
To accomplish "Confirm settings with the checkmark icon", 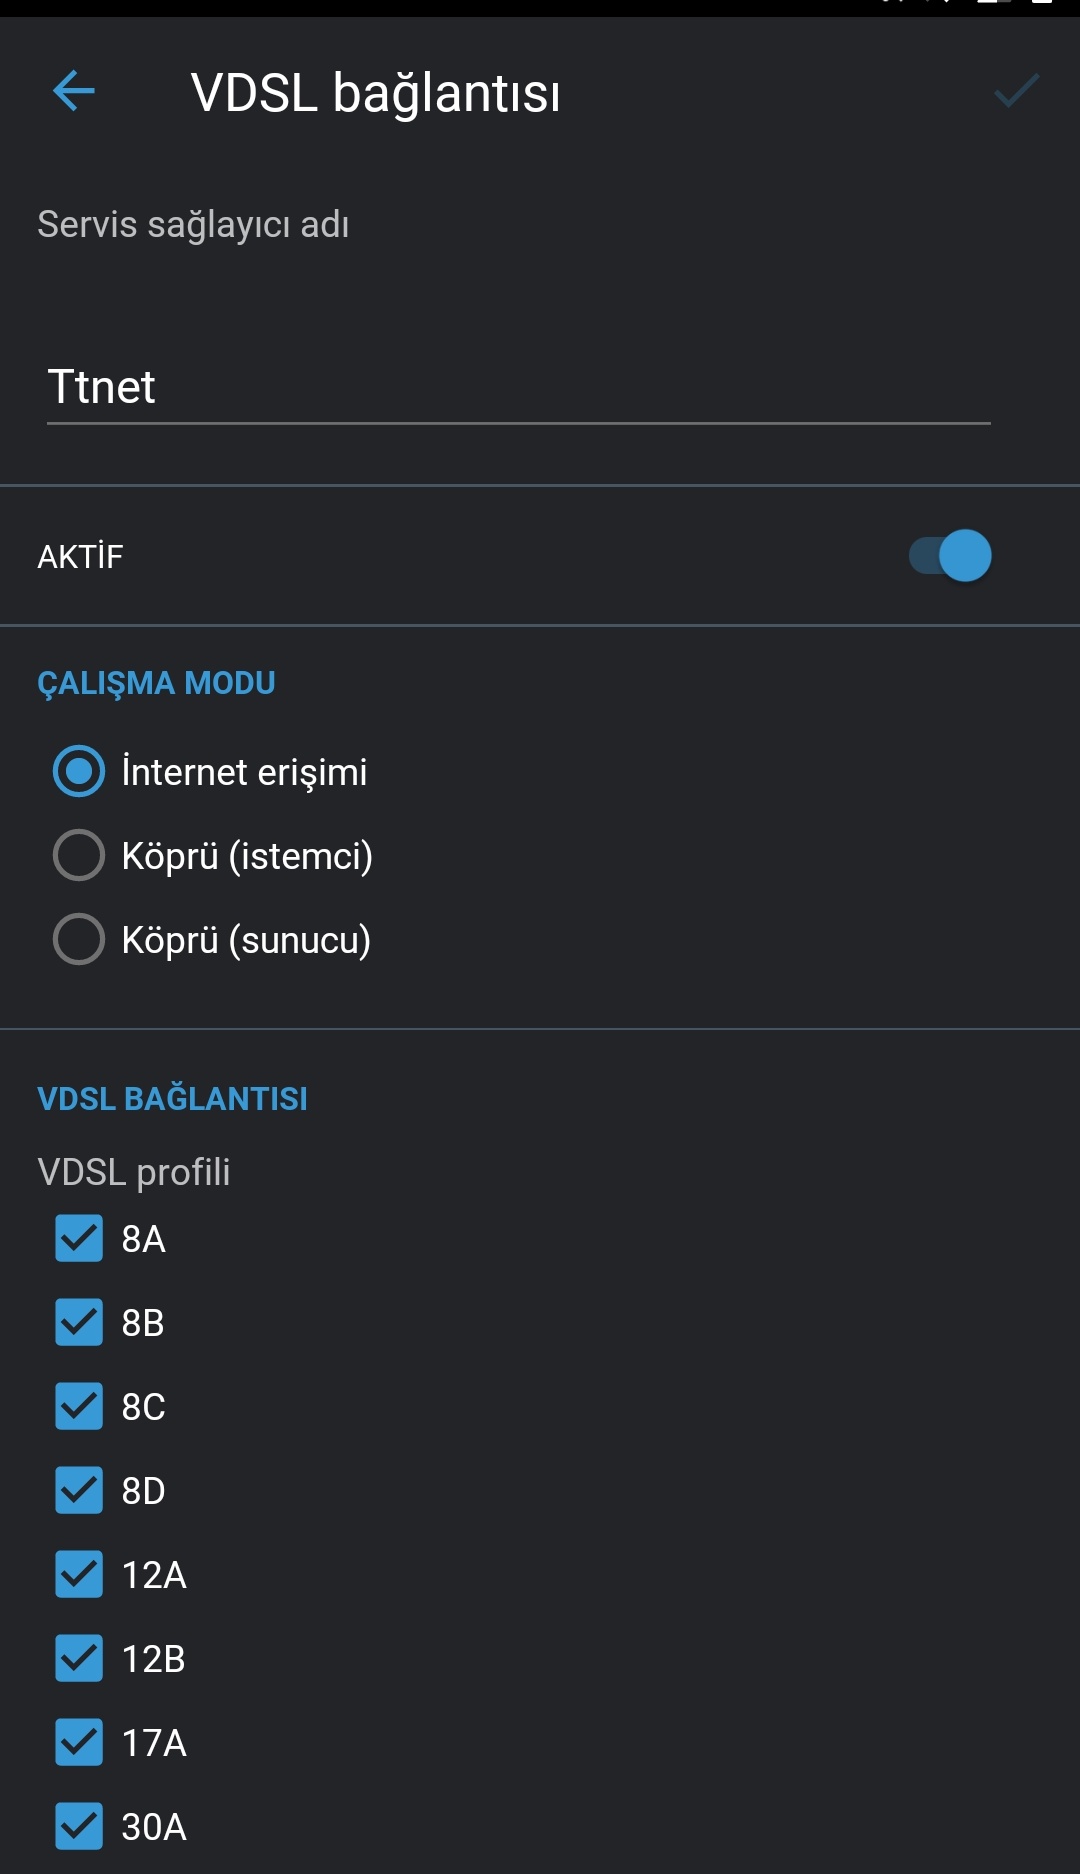I will pos(1017,91).
